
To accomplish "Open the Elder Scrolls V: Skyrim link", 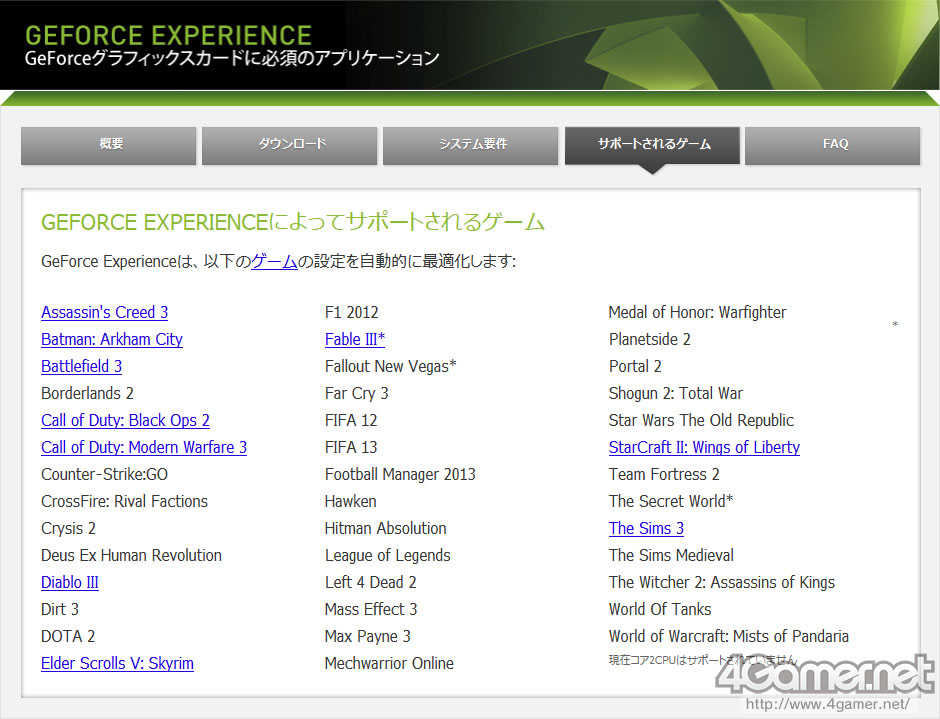I will 118,663.
